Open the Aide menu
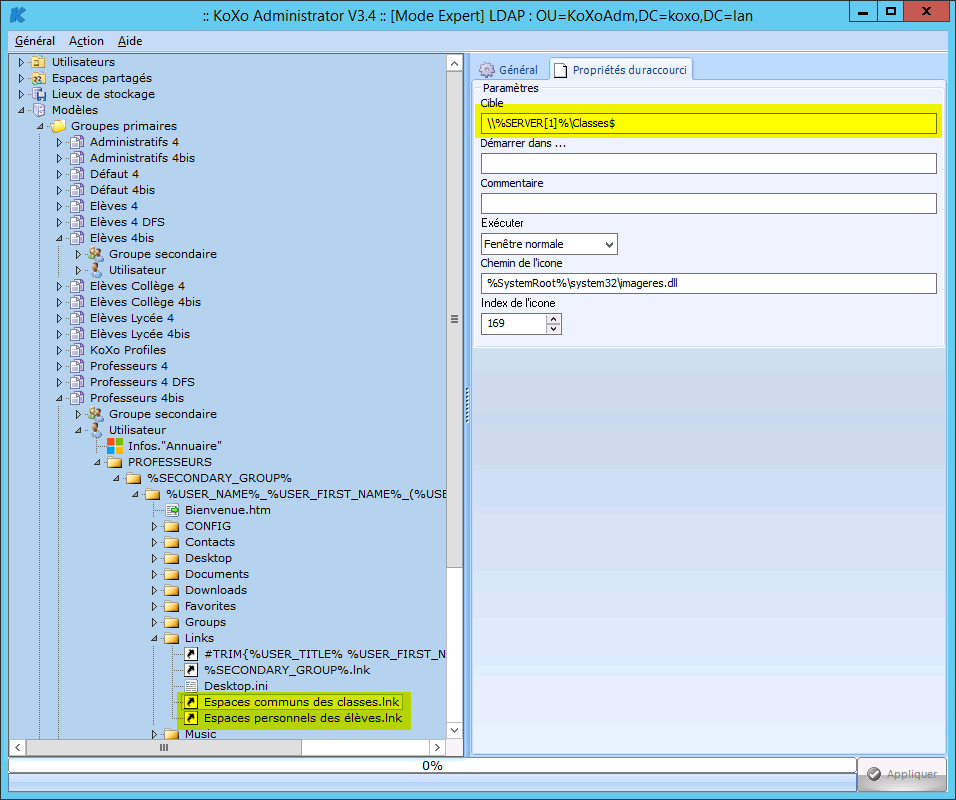The image size is (956, 800). pyautogui.click(x=130, y=41)
